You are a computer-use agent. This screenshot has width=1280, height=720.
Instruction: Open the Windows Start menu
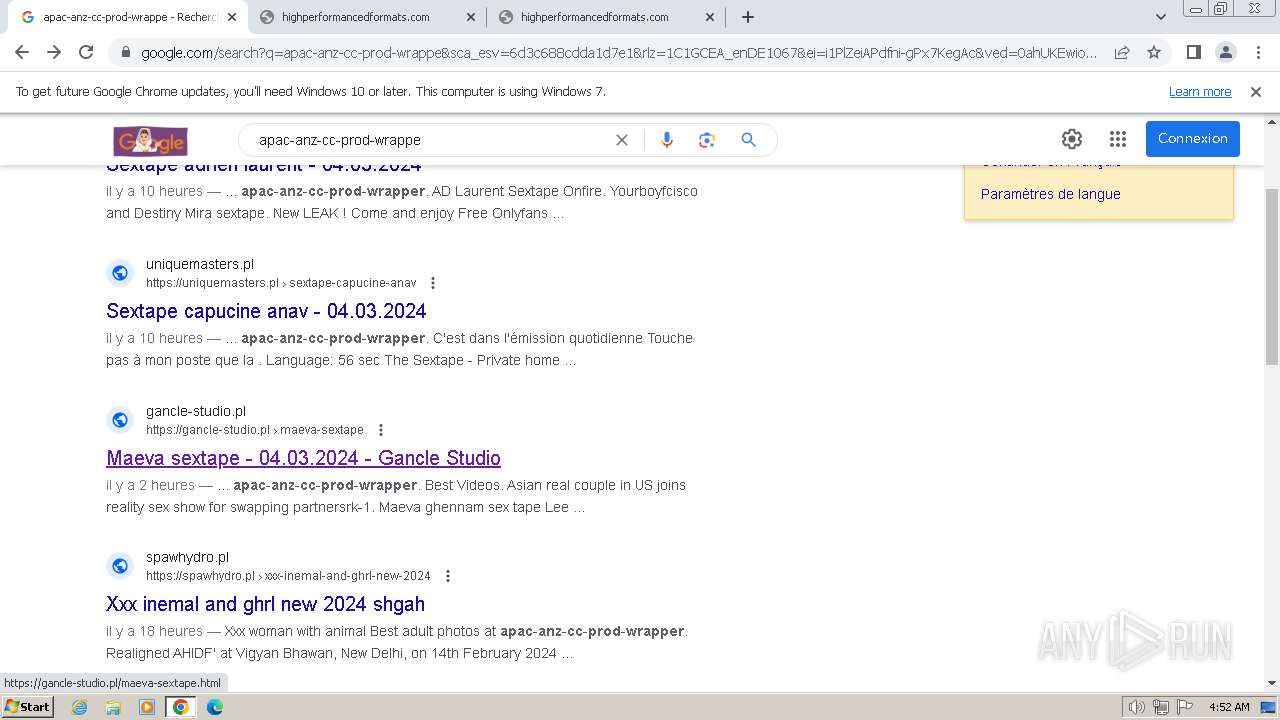coord(27,707)
